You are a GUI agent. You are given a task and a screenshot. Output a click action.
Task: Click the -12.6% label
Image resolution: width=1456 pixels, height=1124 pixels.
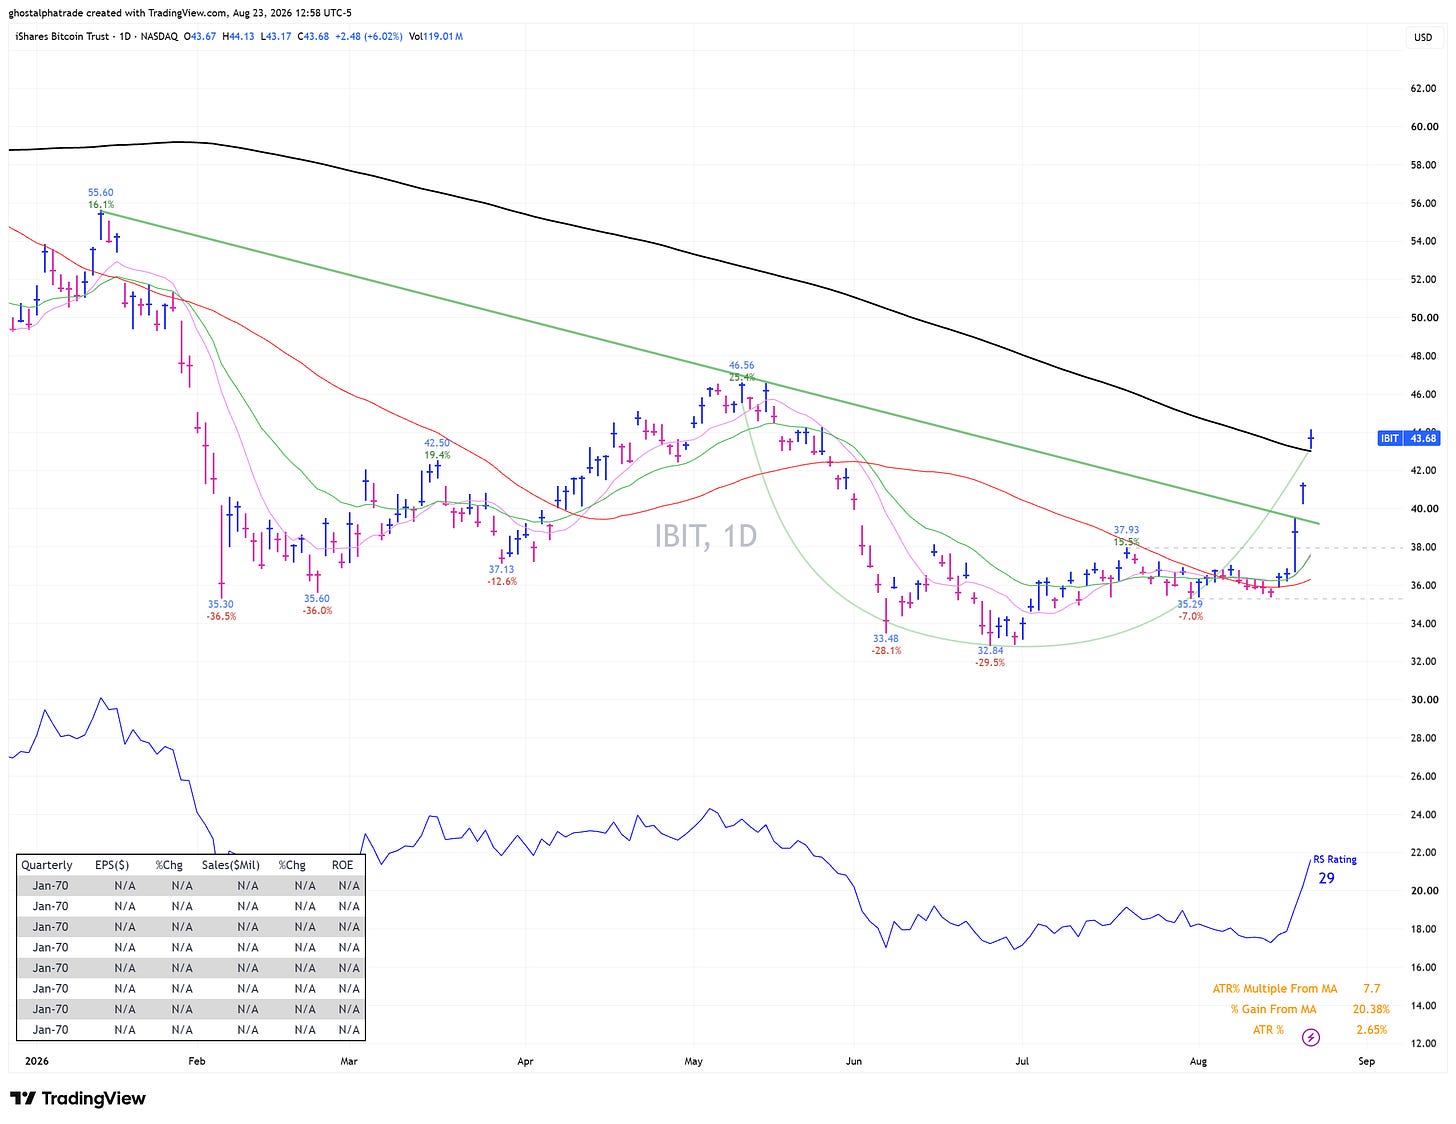coord(501,582)
